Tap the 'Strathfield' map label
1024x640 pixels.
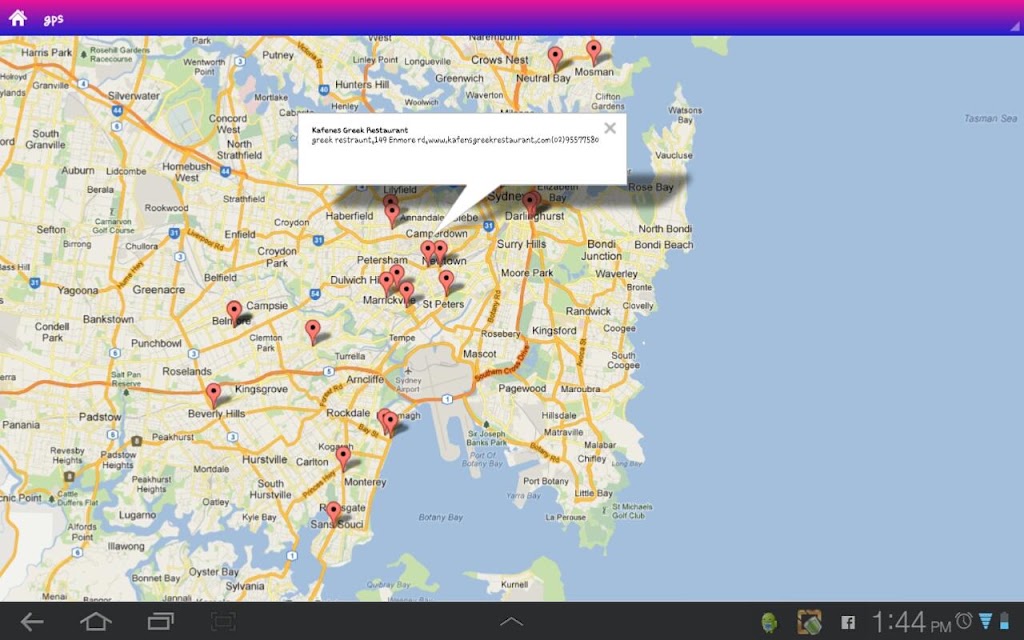point(244,199)
